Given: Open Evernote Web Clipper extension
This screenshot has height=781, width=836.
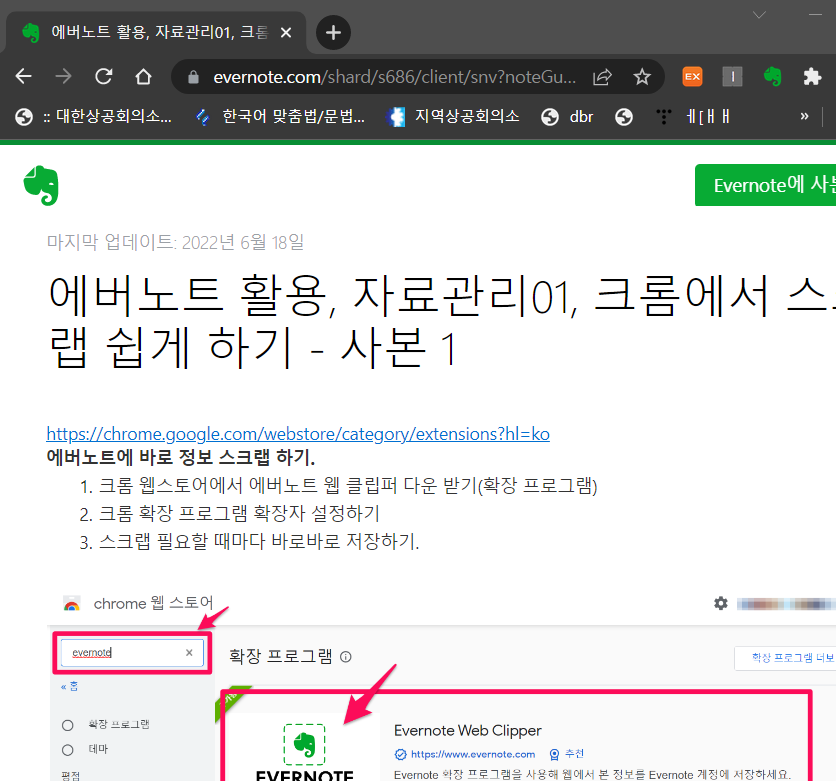Looking at the screenshot, I should (772, 77).
